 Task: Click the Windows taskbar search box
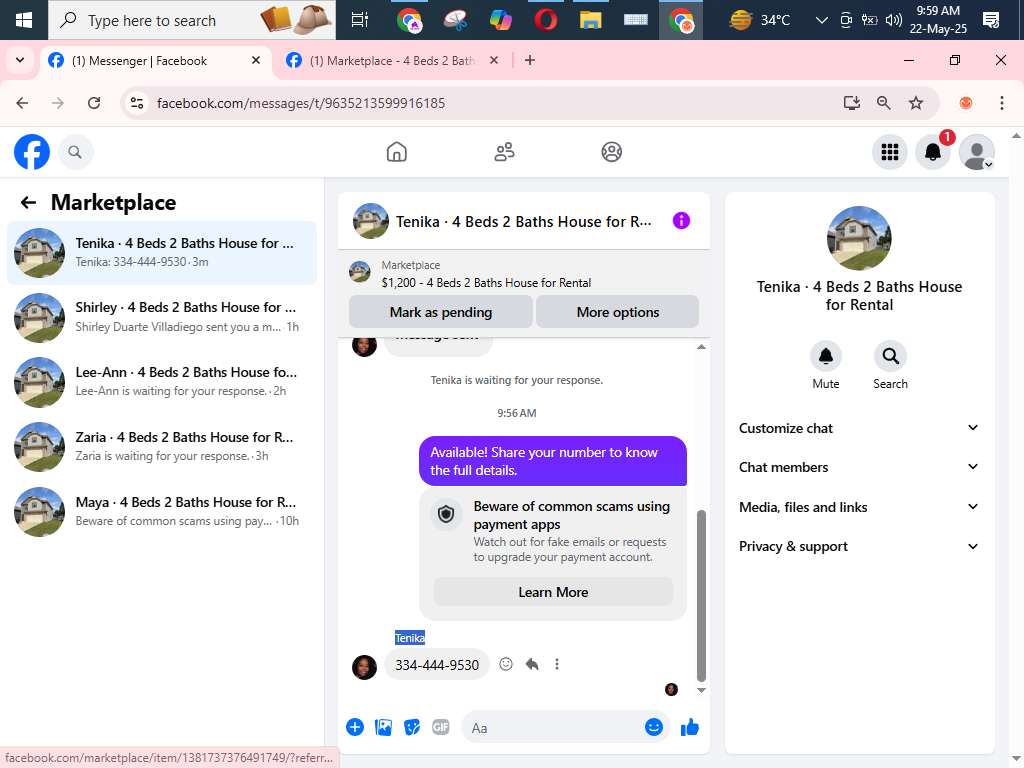pos(192,20)
